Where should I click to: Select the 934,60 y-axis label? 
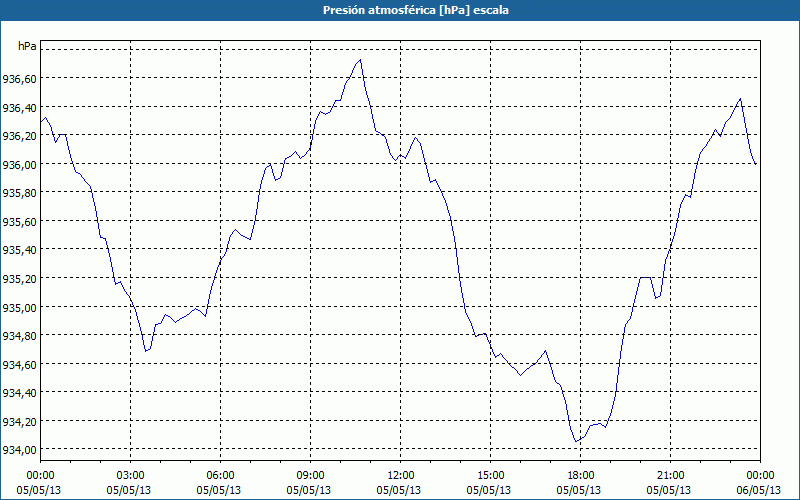pos(19,364)
